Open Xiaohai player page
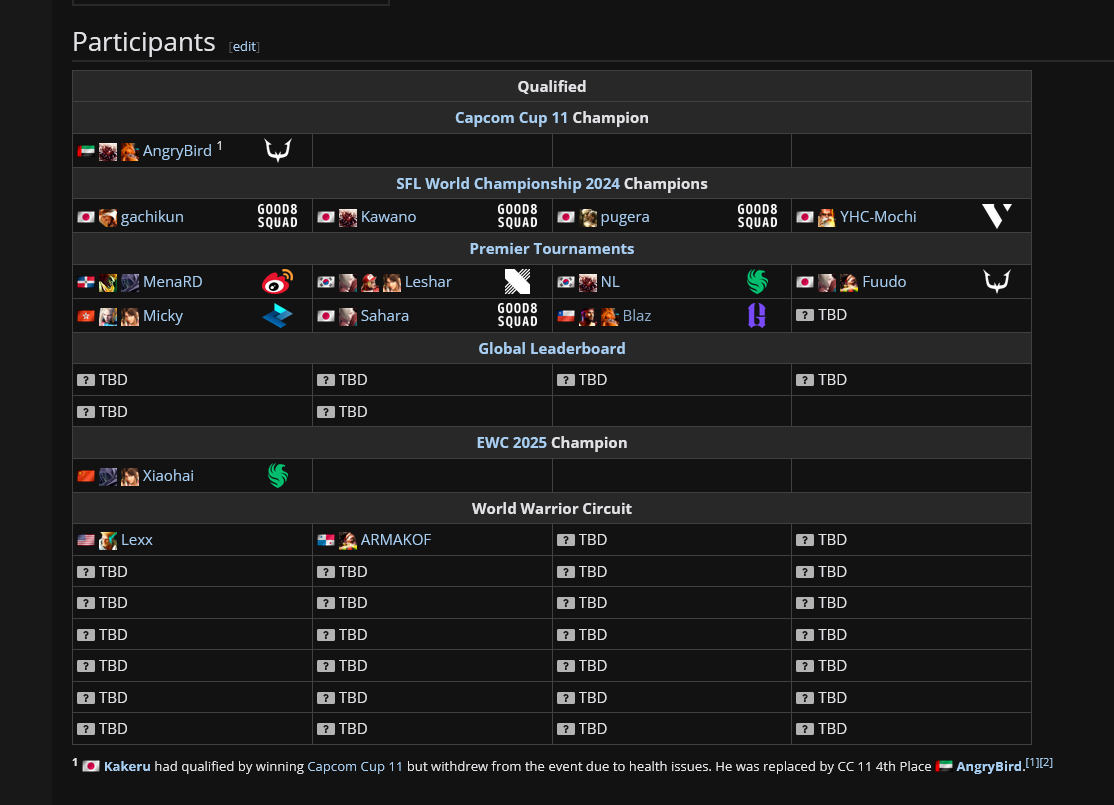 (168, 475)
